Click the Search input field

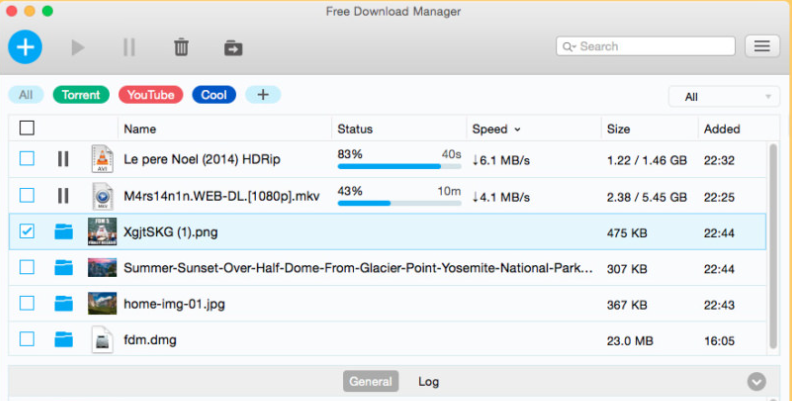(646, 46)
